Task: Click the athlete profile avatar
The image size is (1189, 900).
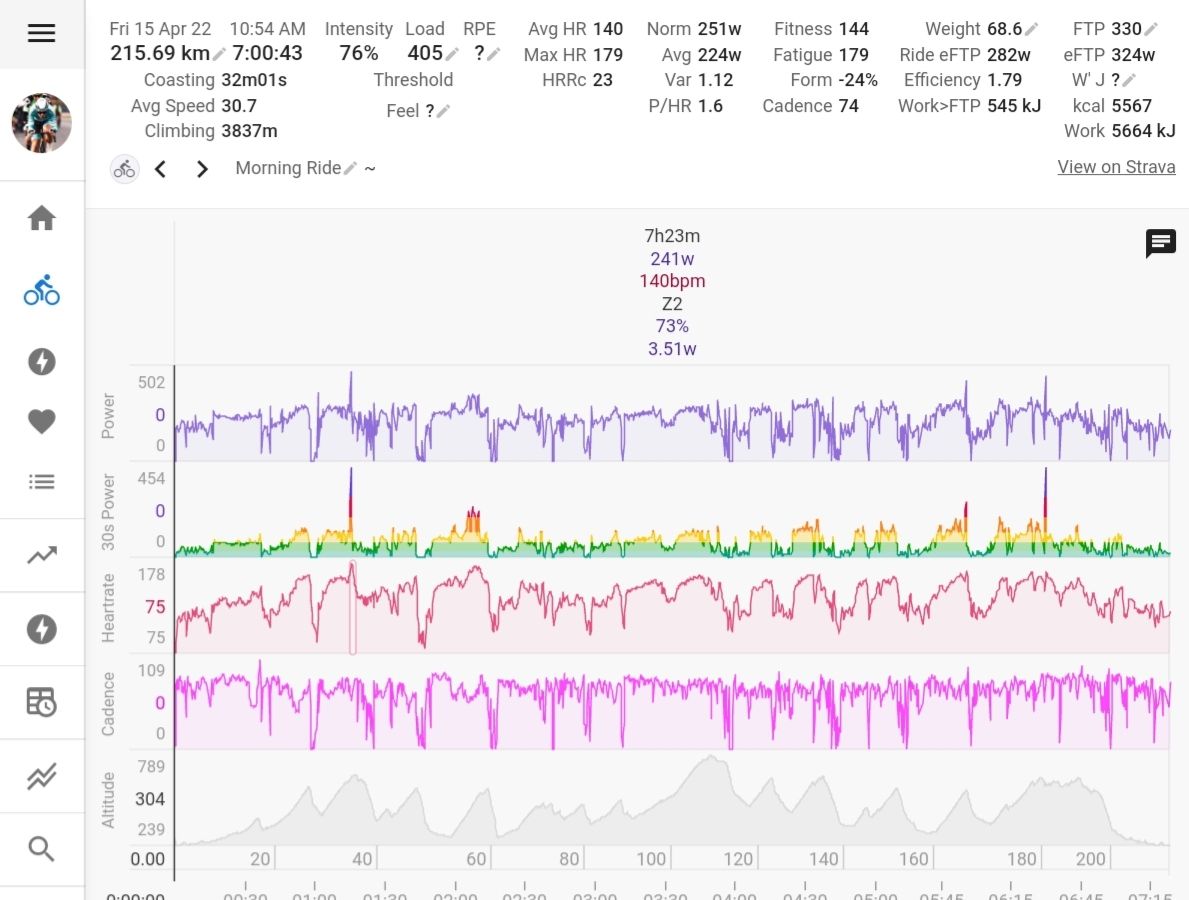Action: pos(41,123)
